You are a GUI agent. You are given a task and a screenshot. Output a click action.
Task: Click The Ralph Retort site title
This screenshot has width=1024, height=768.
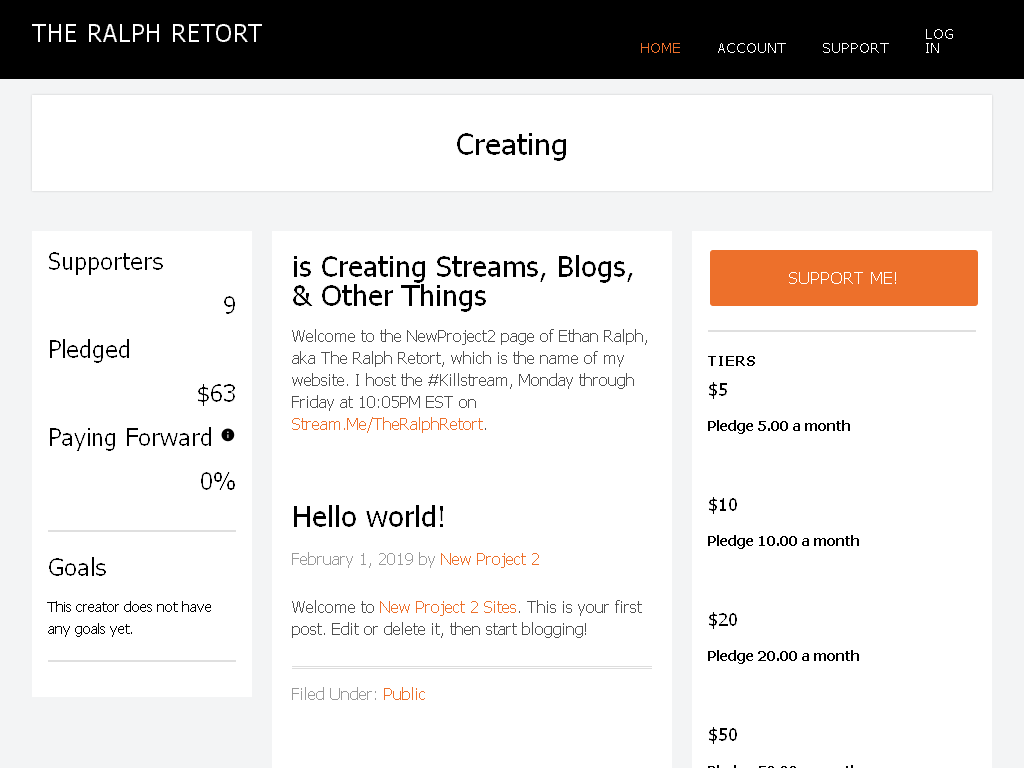point(147,34)
